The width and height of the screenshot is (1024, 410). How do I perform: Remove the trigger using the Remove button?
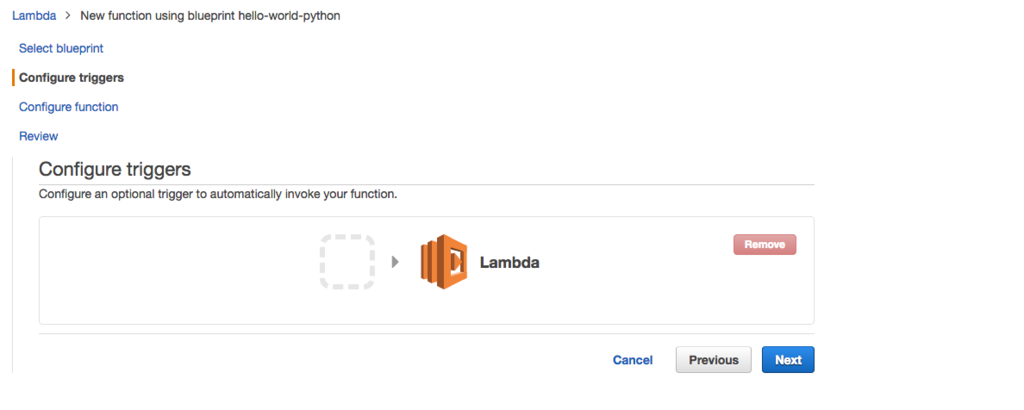pos(765,245)
